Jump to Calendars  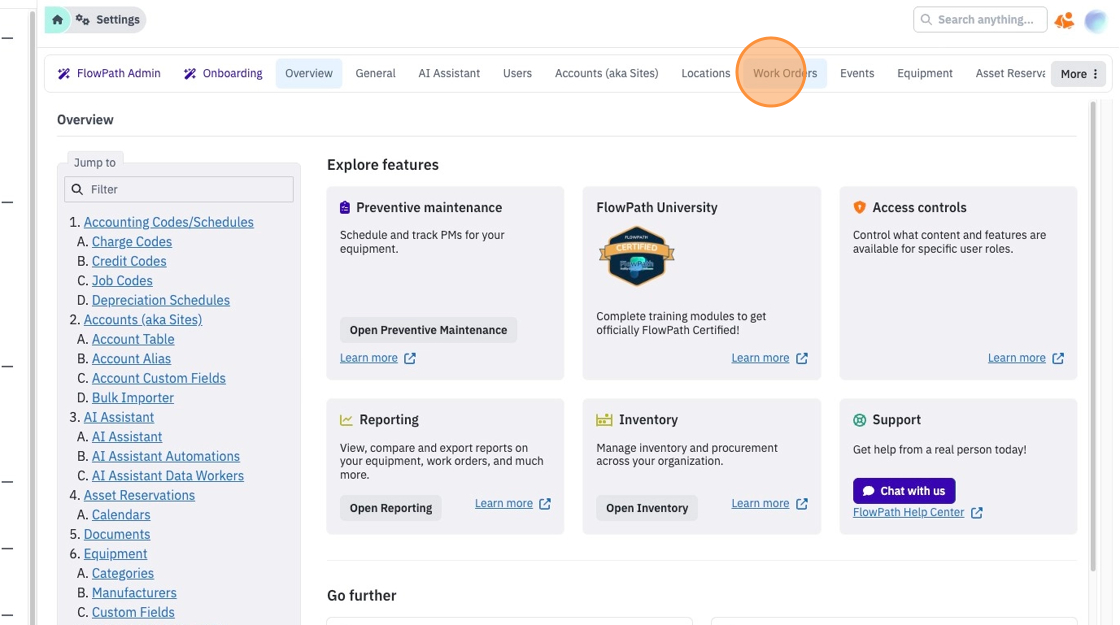point(121,515)
